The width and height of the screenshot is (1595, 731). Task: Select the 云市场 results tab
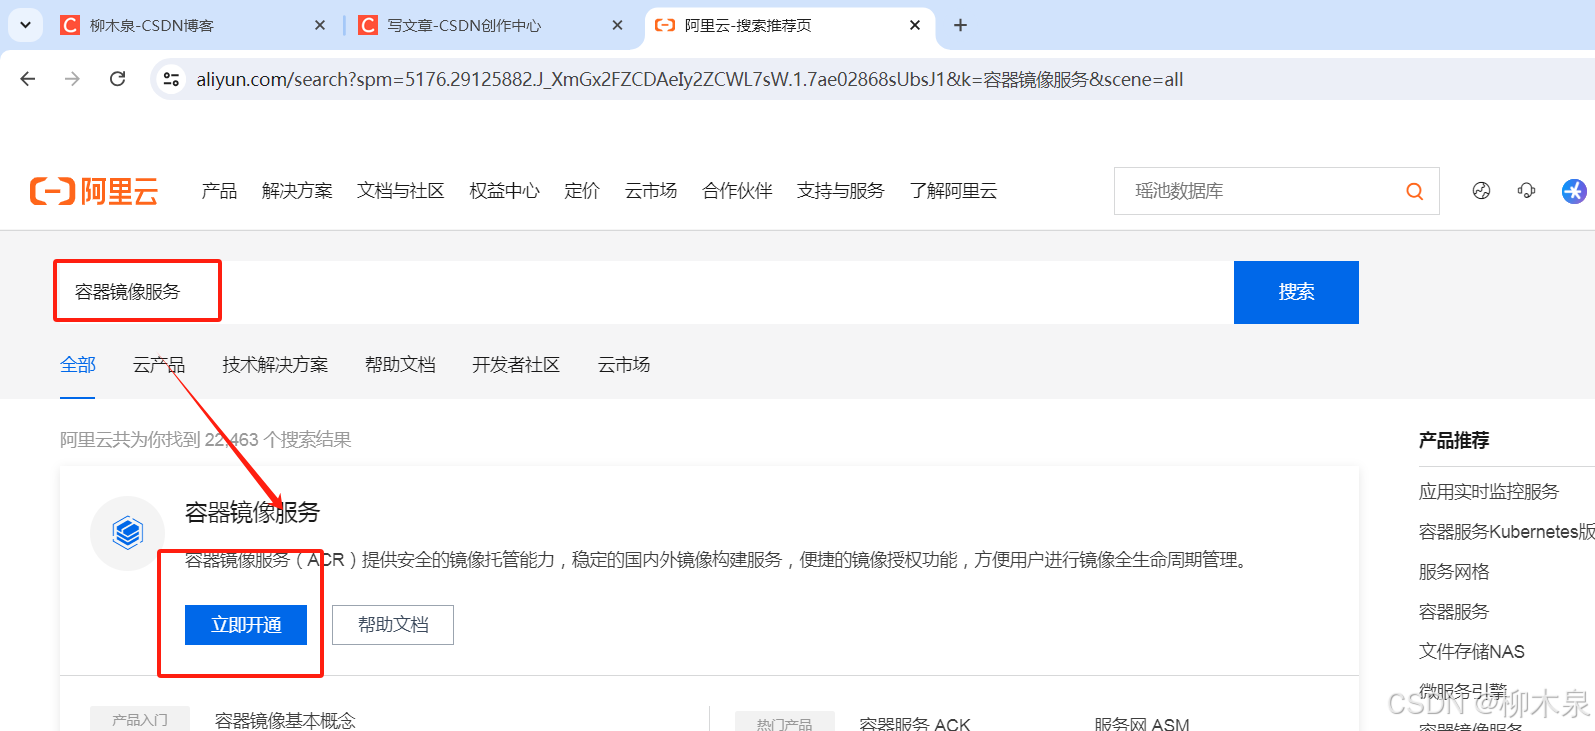(624, 365)
